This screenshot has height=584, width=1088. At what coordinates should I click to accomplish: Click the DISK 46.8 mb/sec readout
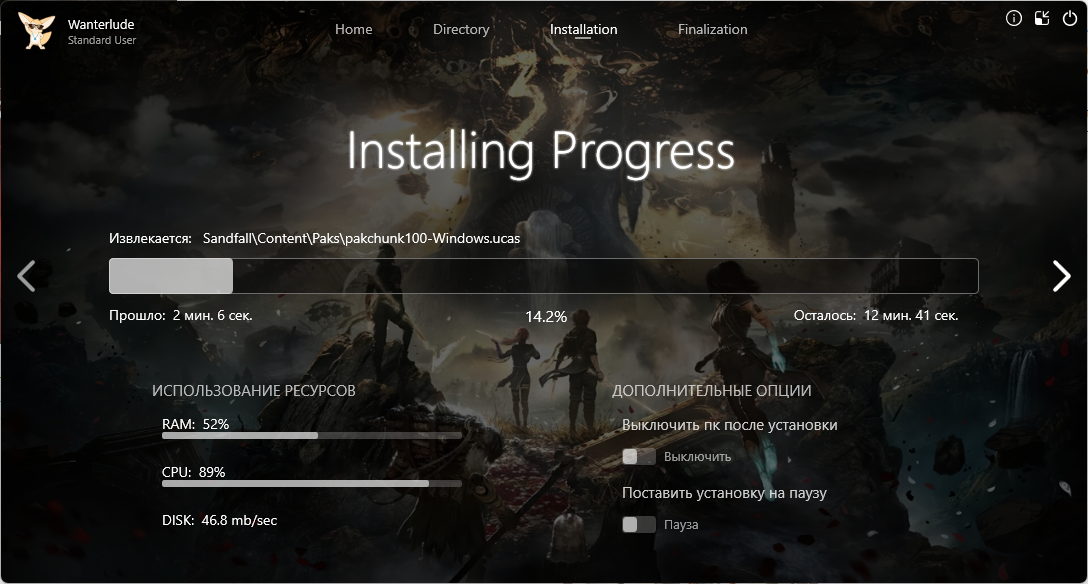tap(219, 520)
